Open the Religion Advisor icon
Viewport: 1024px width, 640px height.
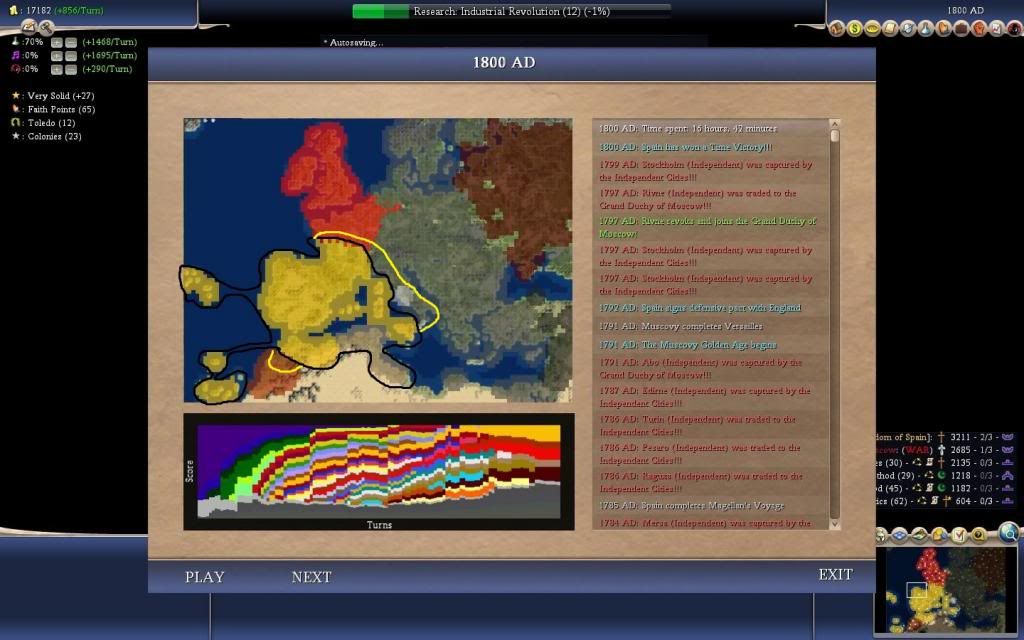tap(942, 28)
